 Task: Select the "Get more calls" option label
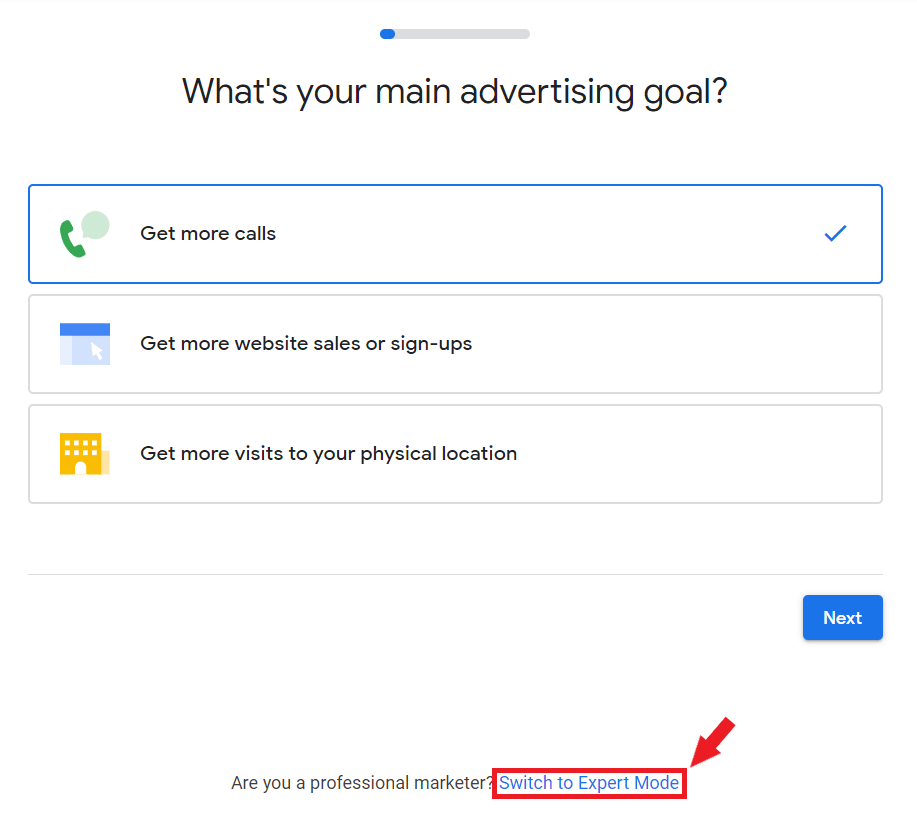pyautogui.click(x=208, y=234)
